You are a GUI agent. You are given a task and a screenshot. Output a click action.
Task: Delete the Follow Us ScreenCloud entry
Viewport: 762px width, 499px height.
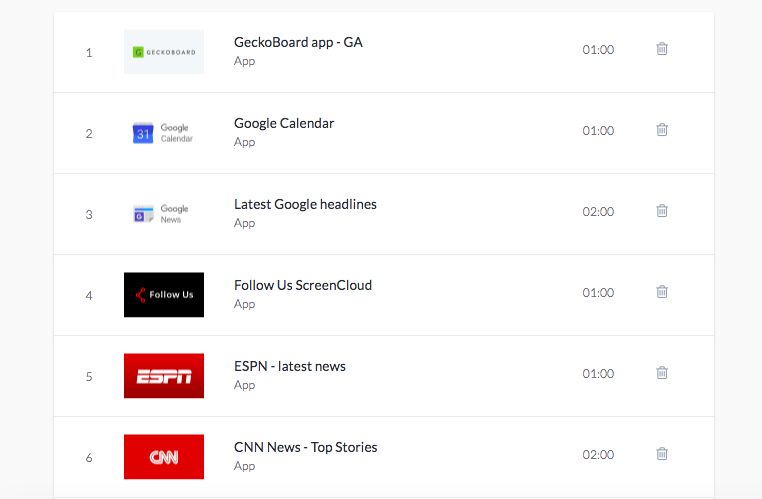pyautogui.click(x=661, y=292)
